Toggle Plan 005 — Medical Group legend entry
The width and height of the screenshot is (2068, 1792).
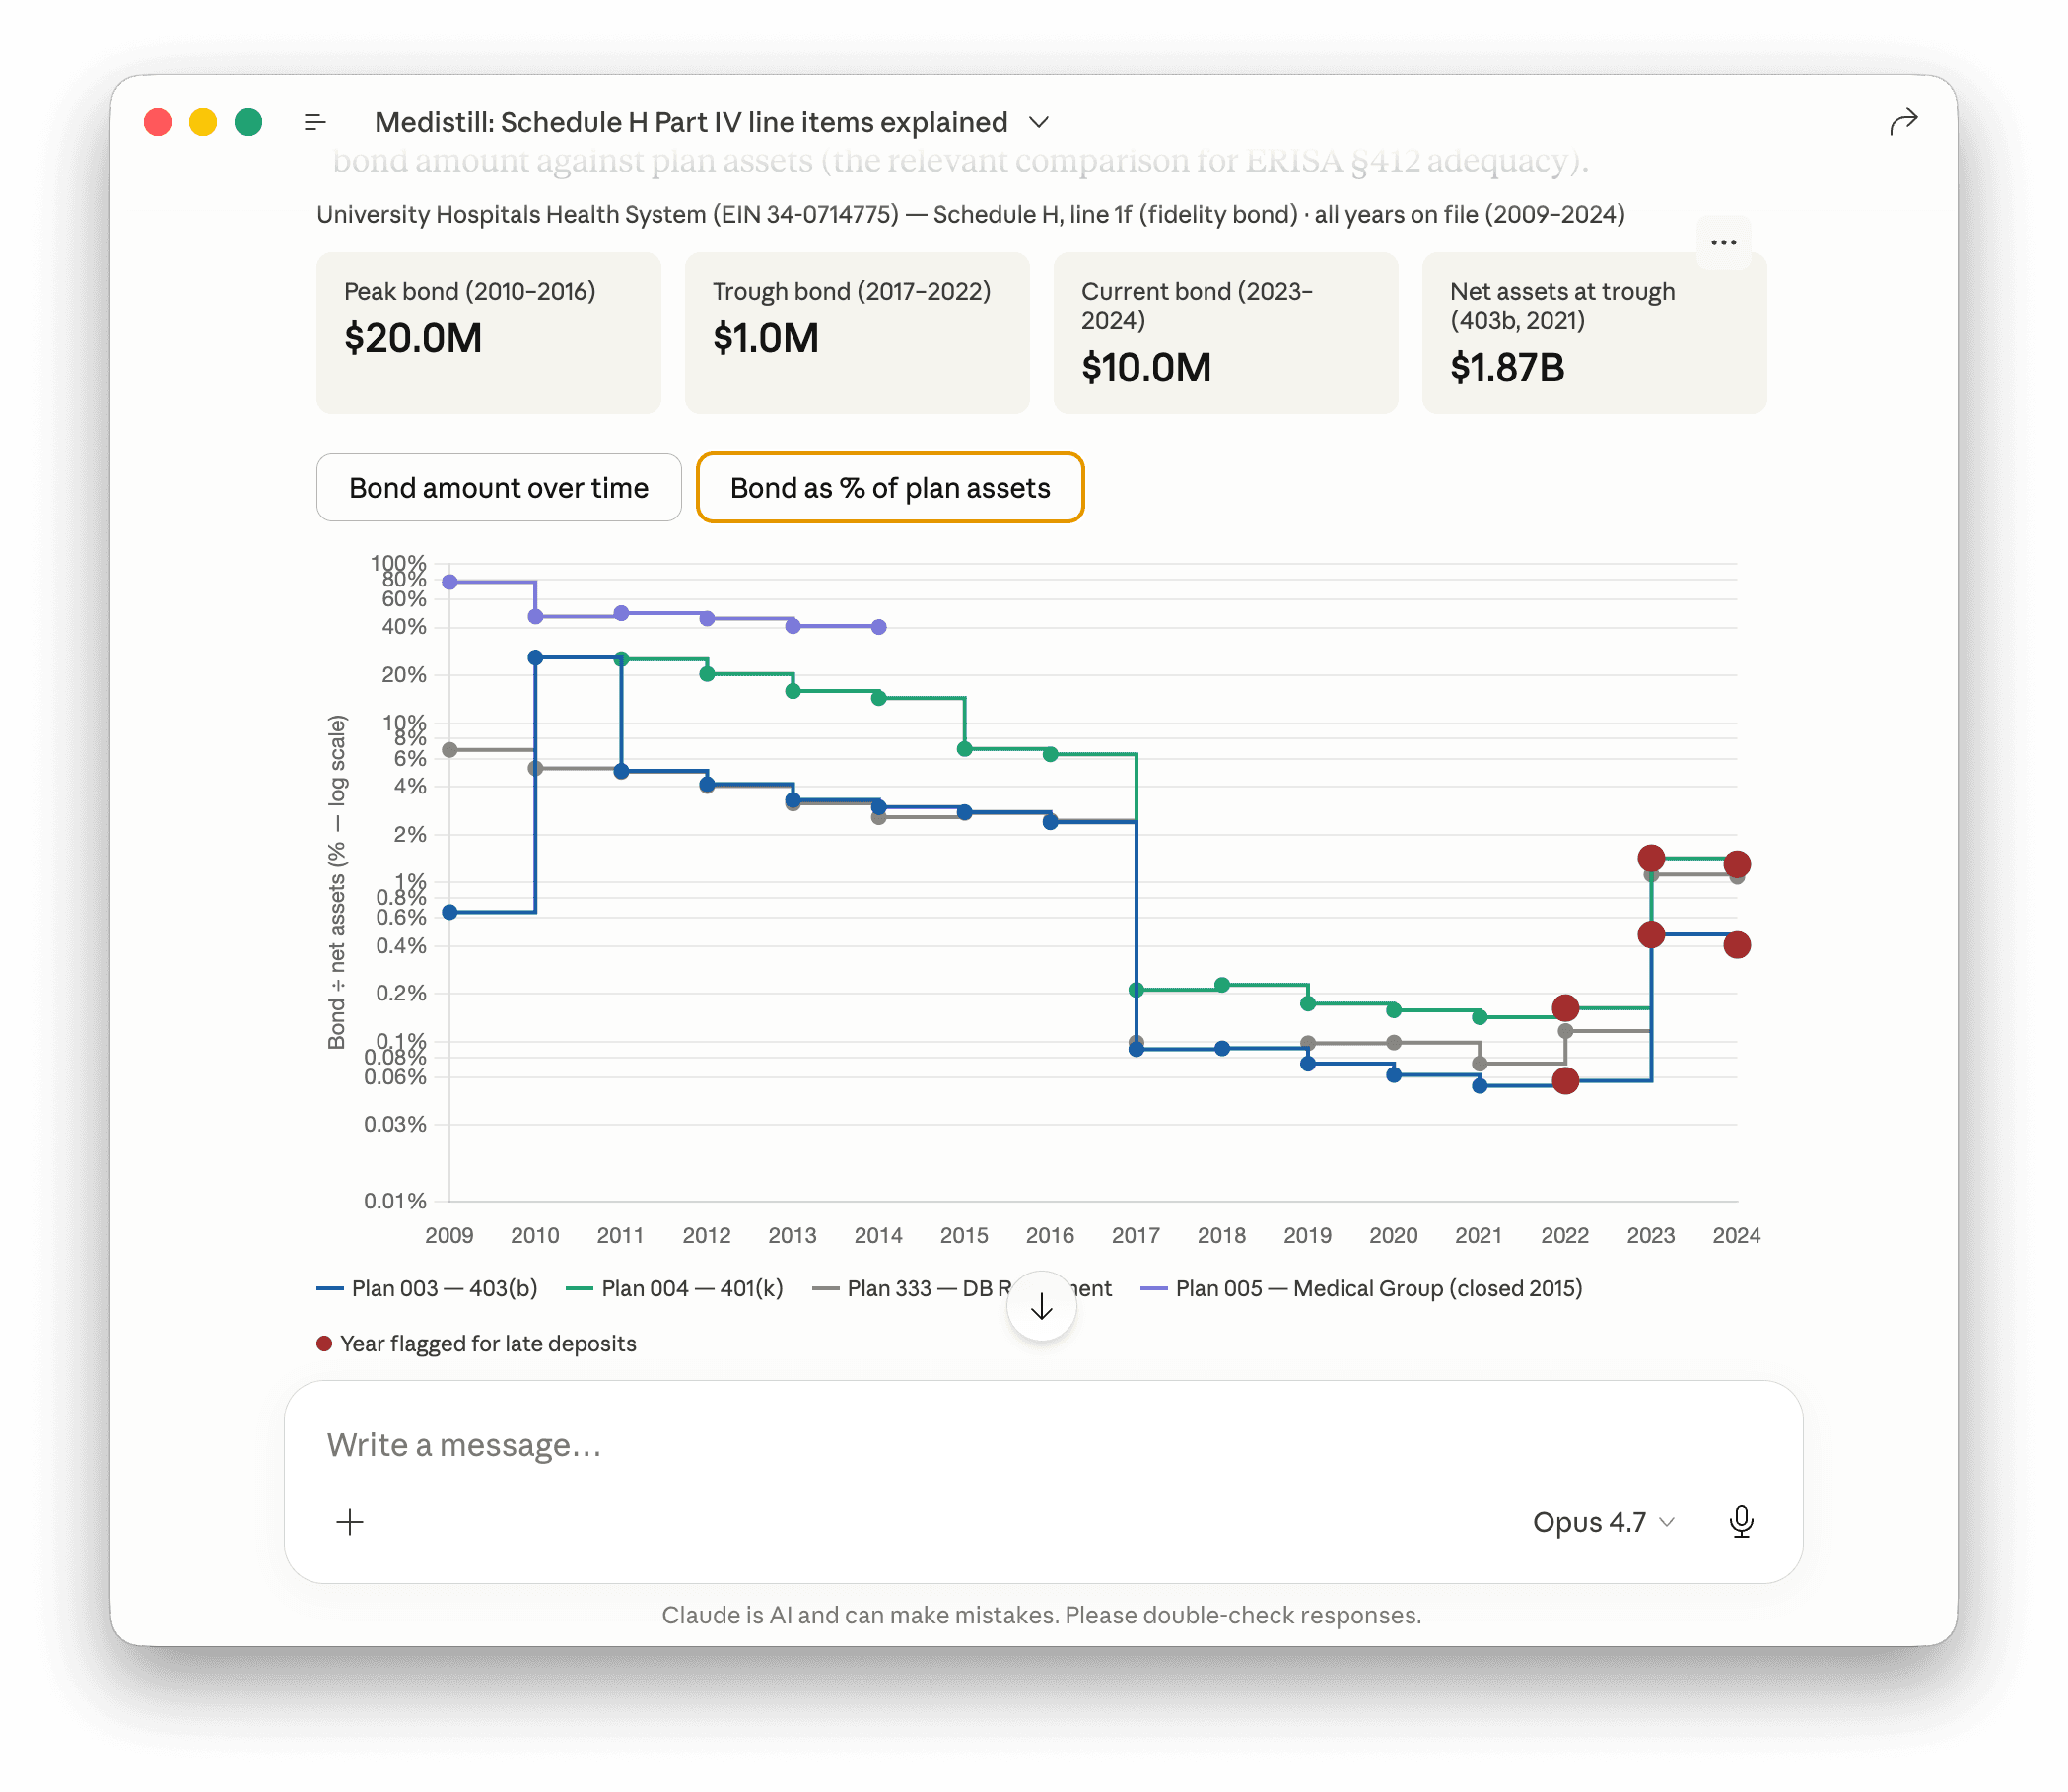click(1361, 1288)
